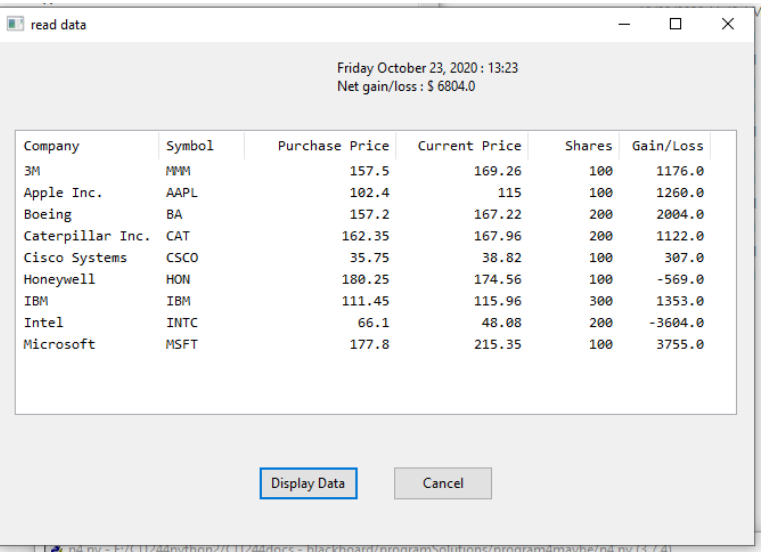Click the MMM symbol cell
763x552 pixels.
tap(178, 171)
